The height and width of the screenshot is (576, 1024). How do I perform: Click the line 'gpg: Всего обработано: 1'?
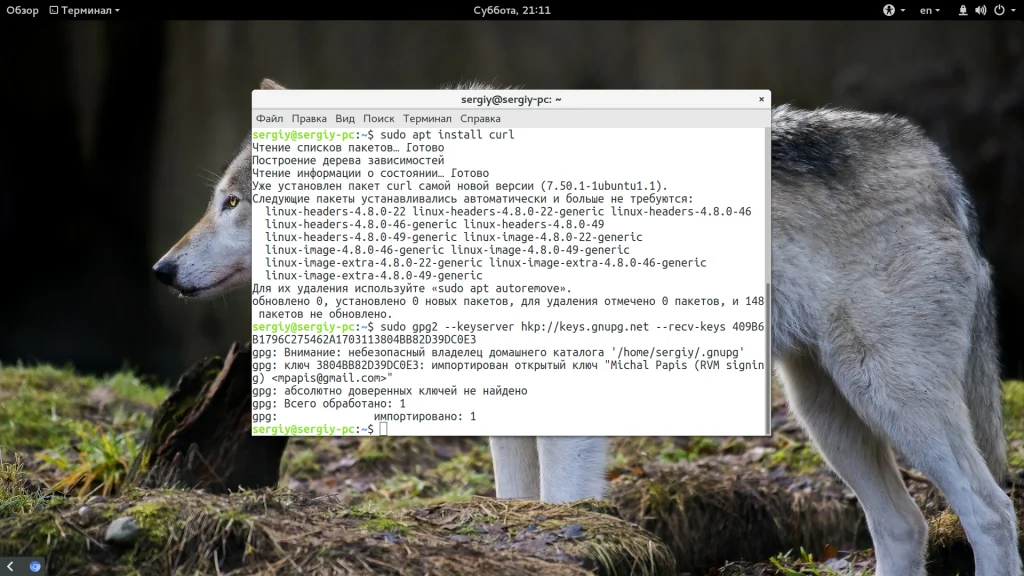click(328, 404)
